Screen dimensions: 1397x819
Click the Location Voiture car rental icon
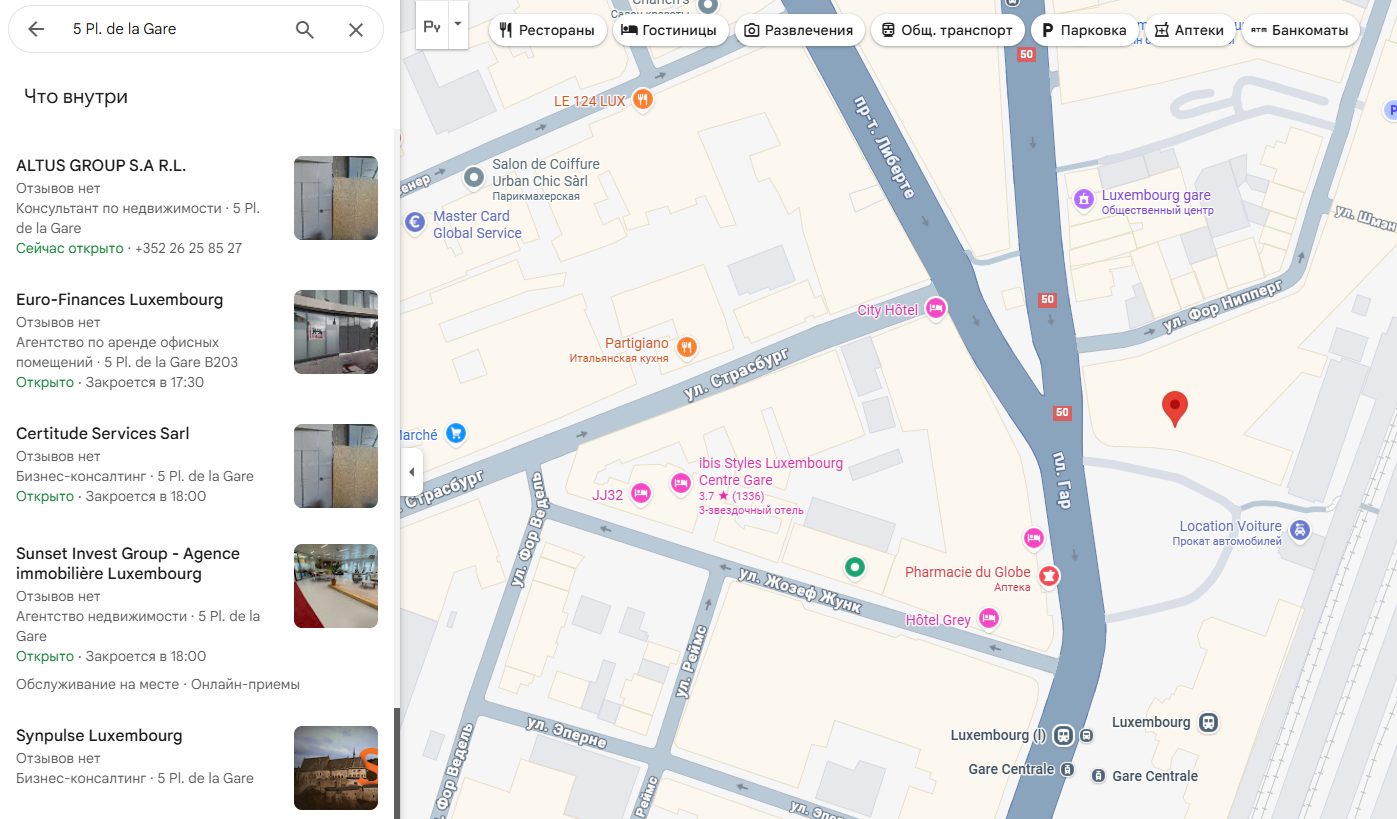coord(1299,531)
